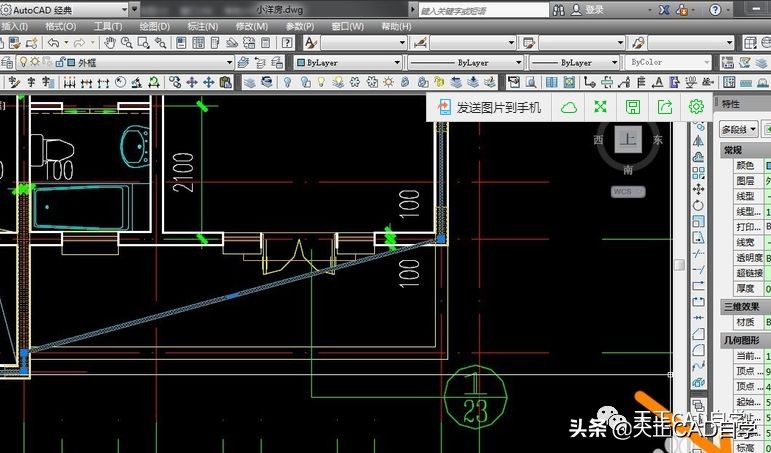Viewport: 771px width, 453px height.
Task: Click the Zoom Window tool
Action: (x=143, y=43)
